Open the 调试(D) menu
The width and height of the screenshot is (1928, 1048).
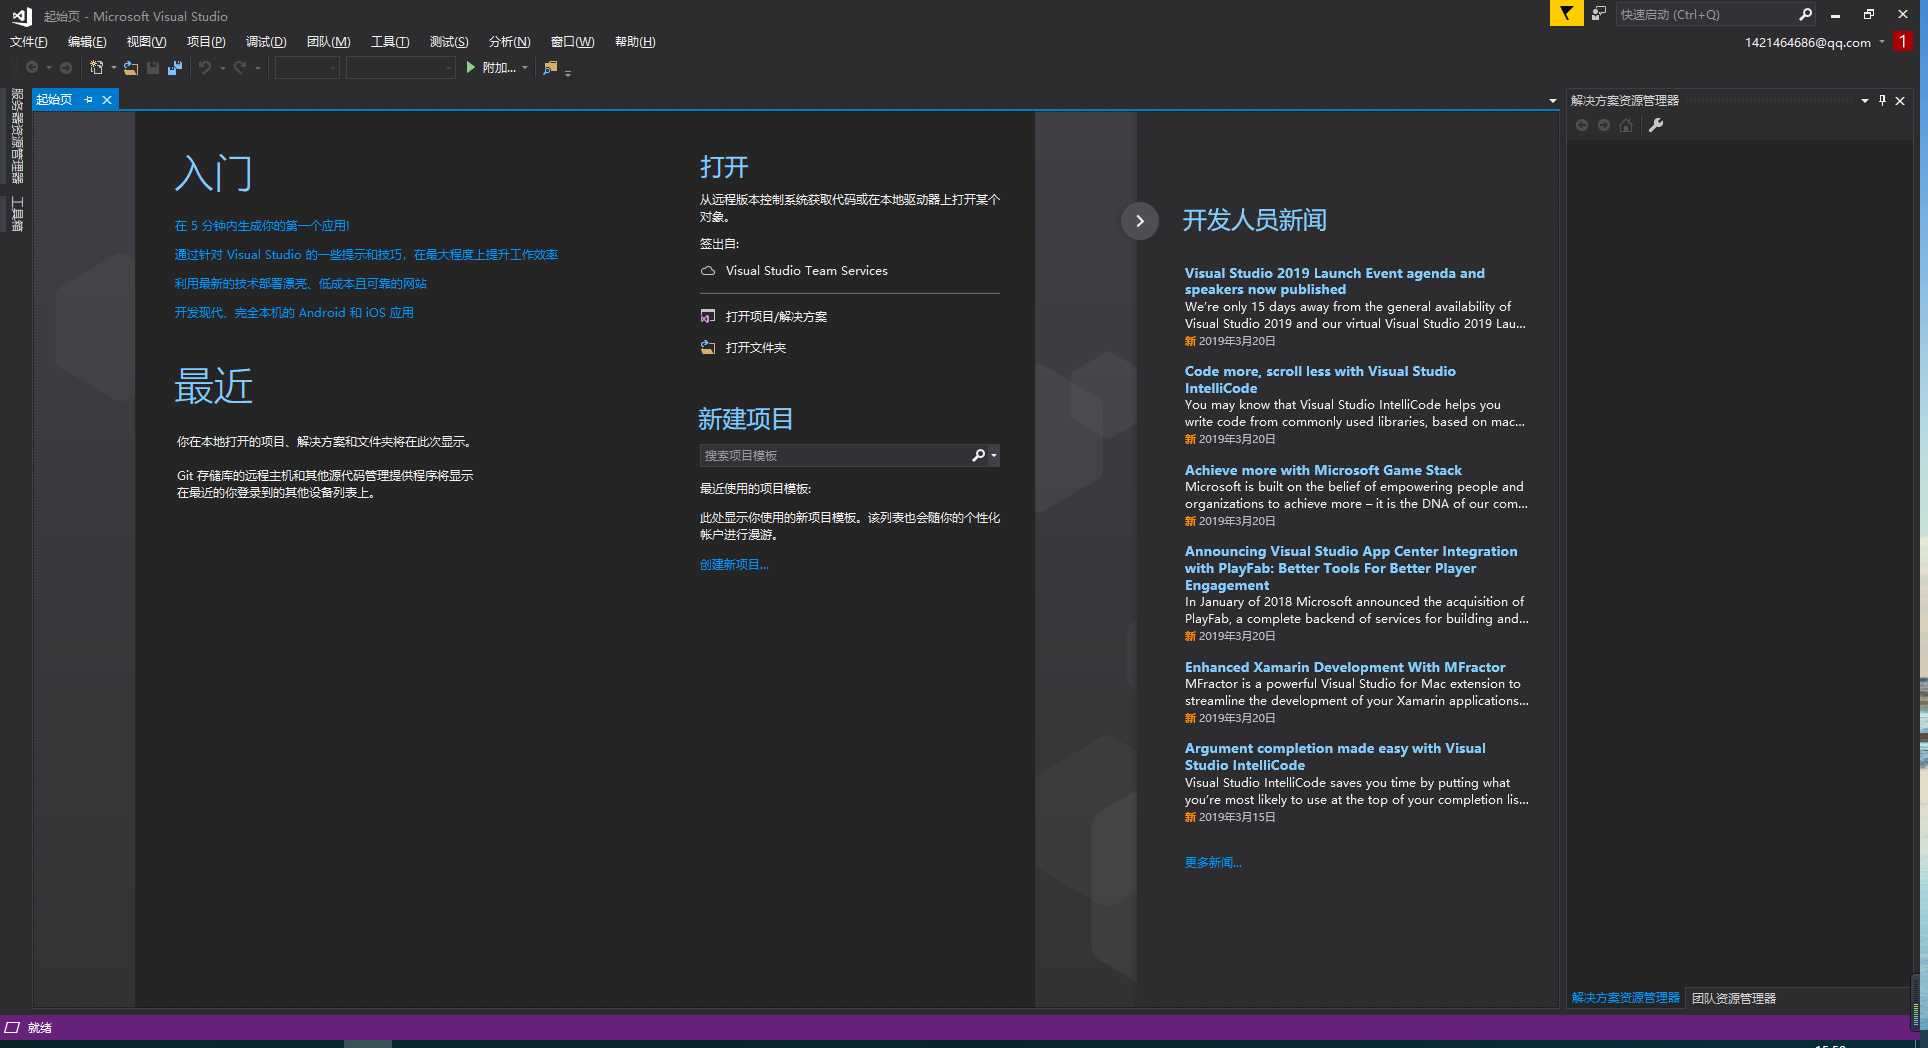point(266,42)
